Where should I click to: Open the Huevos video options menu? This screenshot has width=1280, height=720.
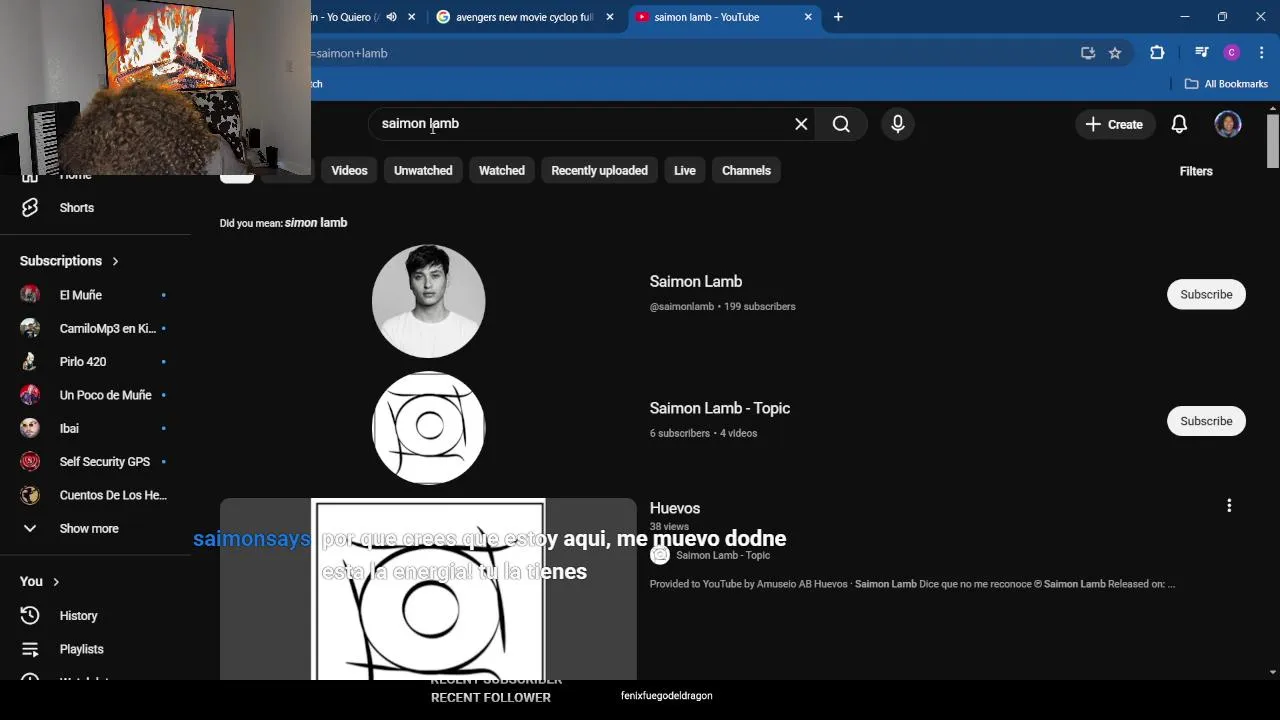coord(1229,506)
